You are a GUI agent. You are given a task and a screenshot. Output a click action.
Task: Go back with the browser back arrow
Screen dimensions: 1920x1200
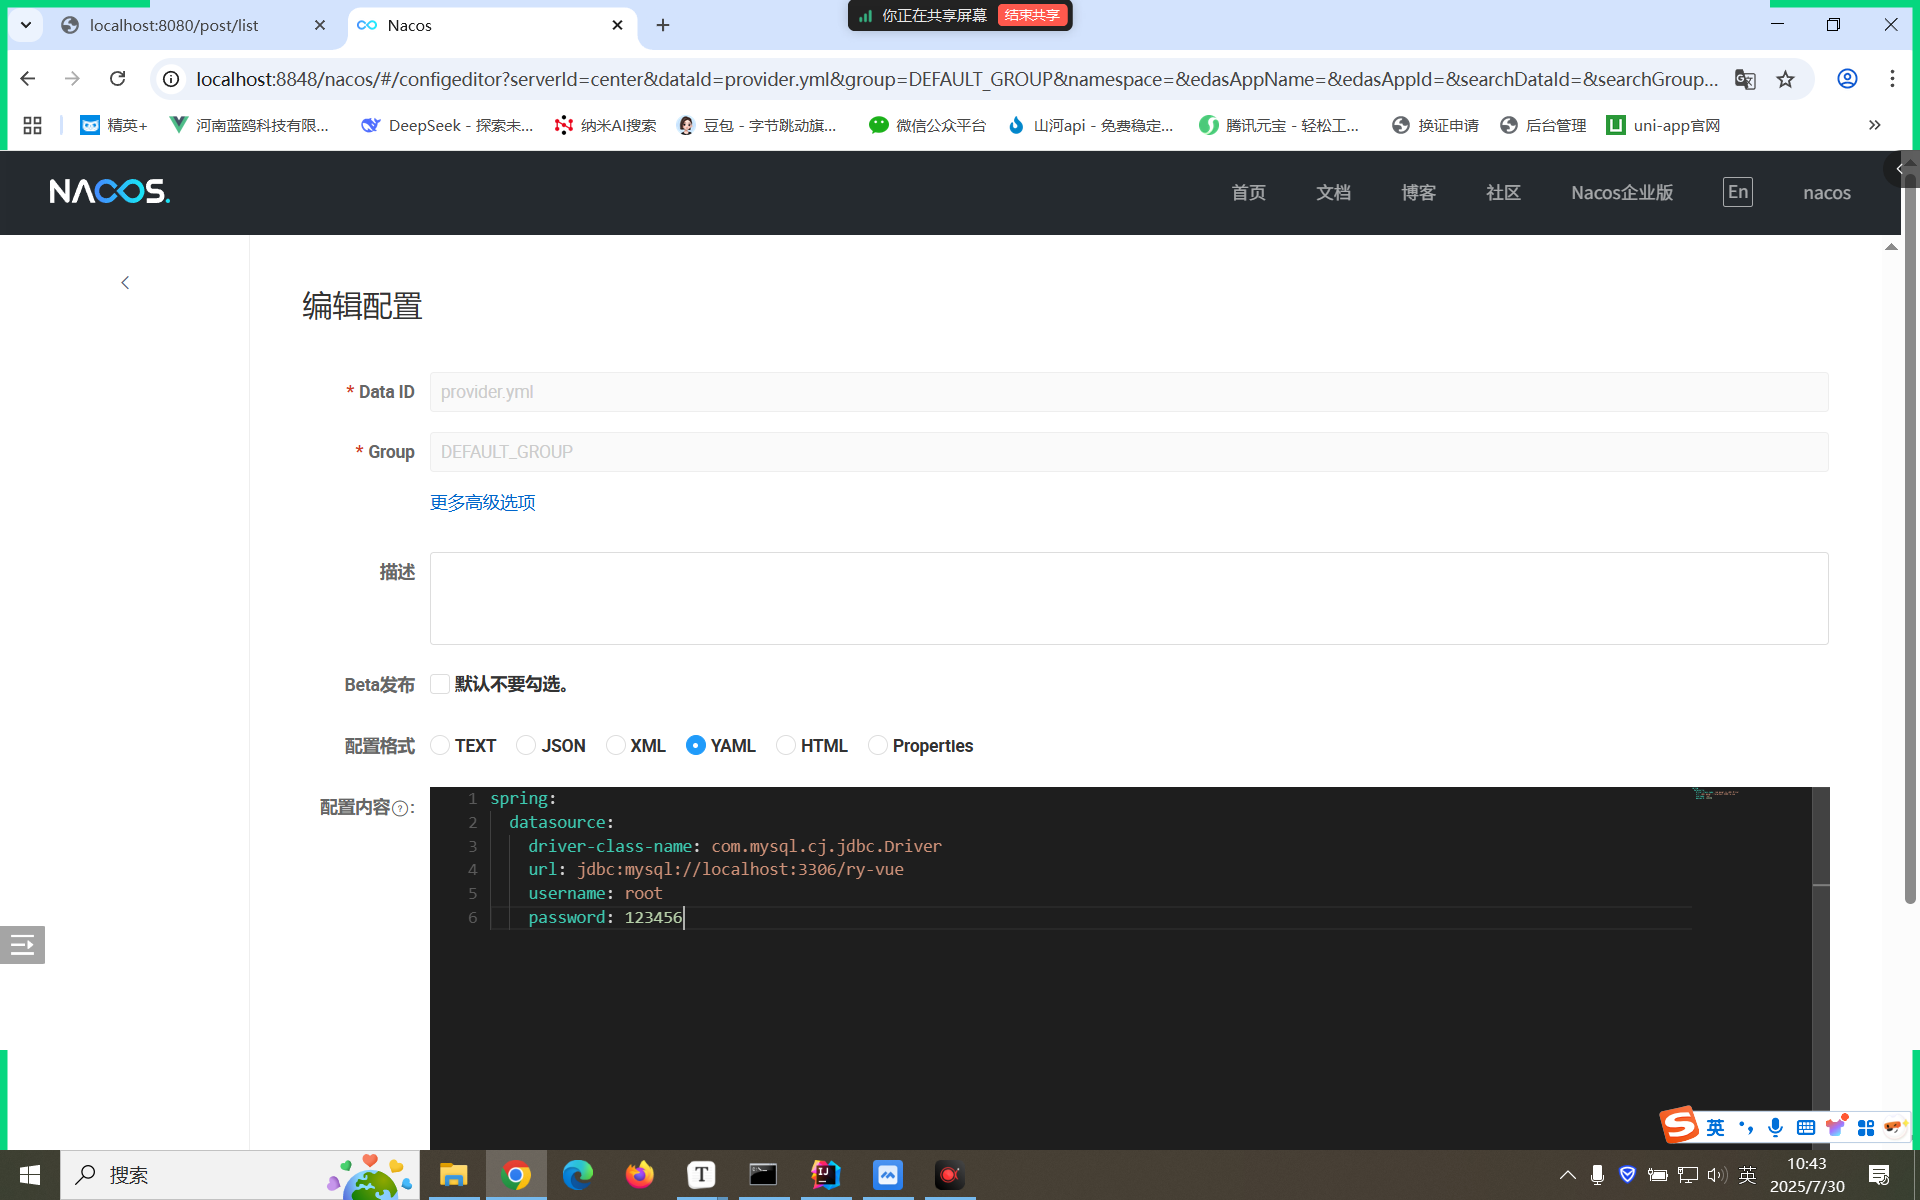click(28, 79)
